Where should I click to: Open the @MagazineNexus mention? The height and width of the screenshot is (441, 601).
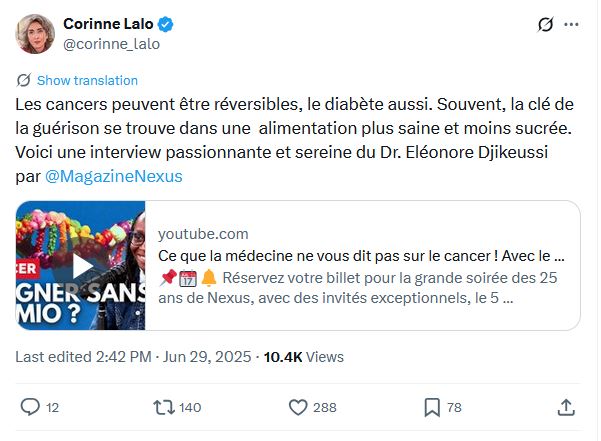[x=114, y=176]
